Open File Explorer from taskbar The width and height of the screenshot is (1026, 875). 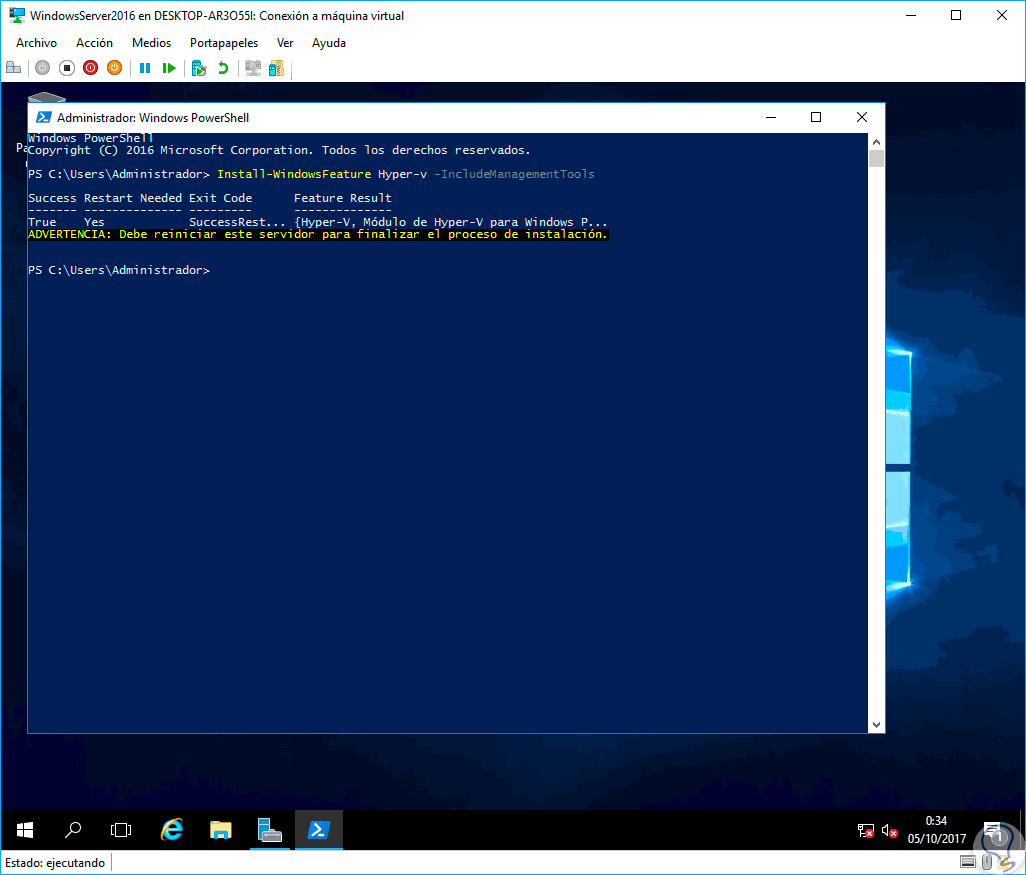[x=221, y=830]
